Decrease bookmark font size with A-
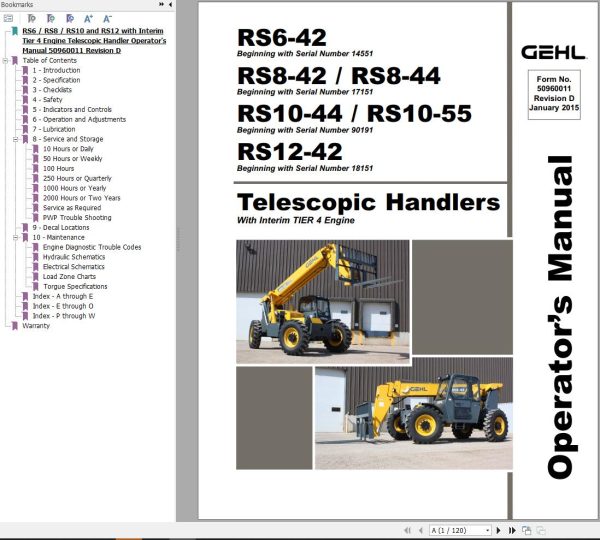Image resolution: width=600 pixels, height=540 pixels. click(x=108, y=18)
